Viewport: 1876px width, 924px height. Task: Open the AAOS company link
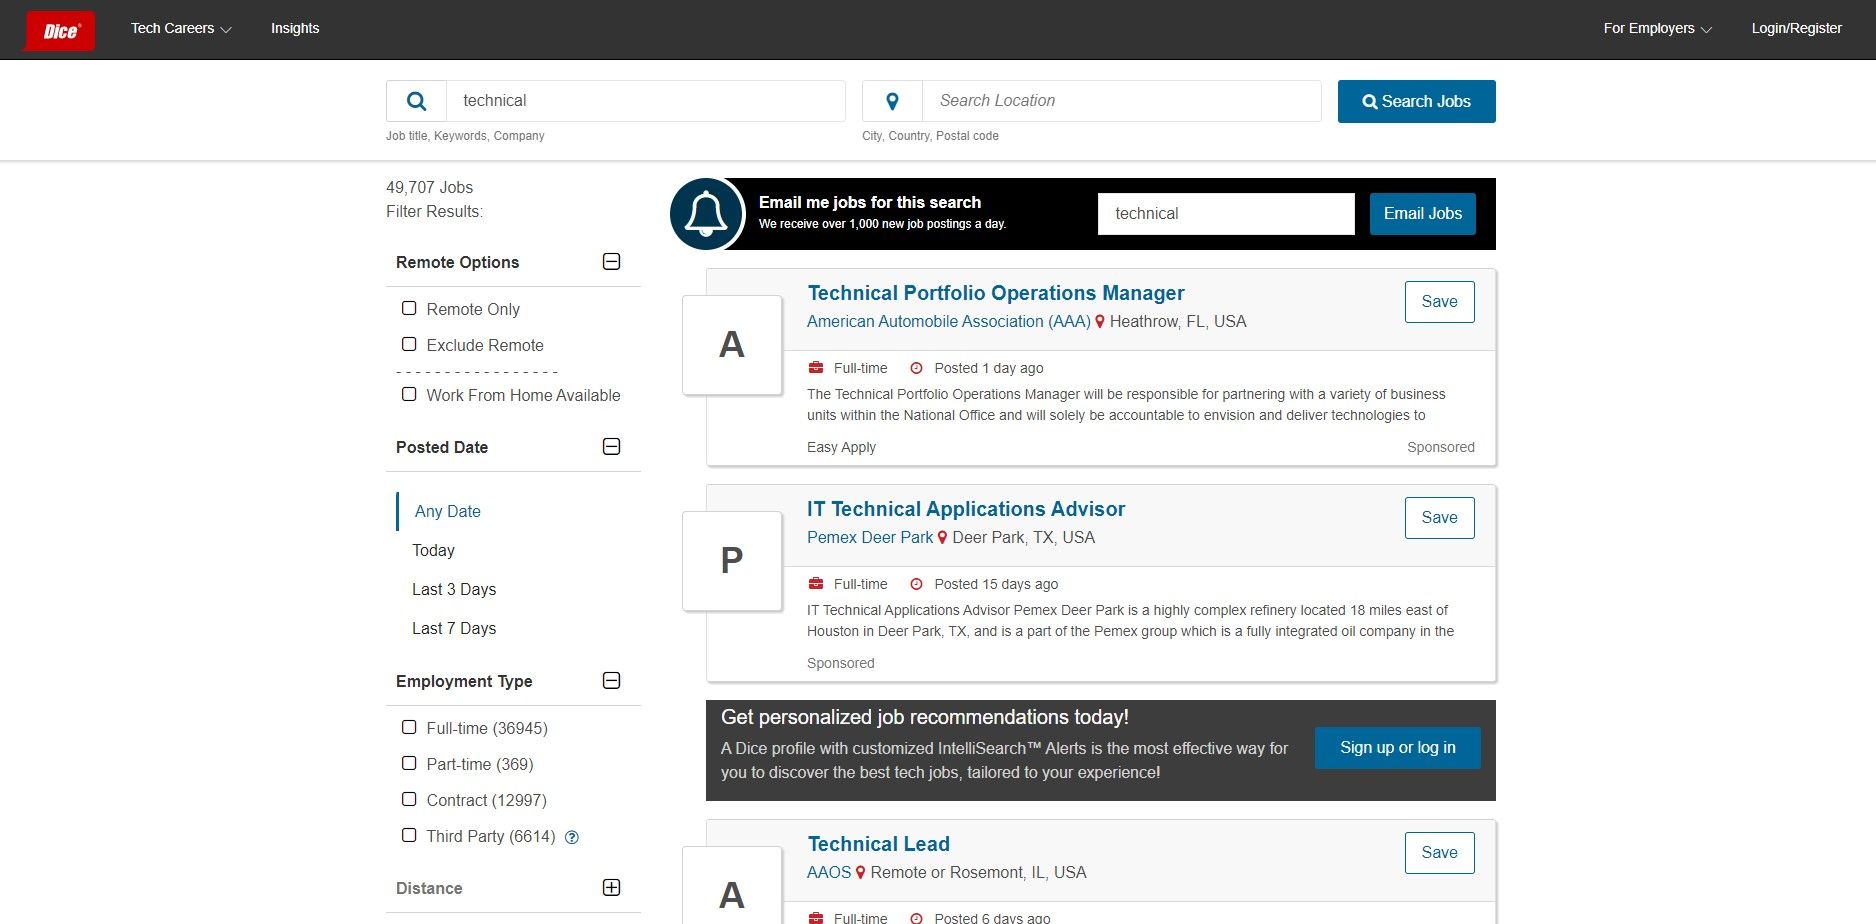tap(829, 873)
